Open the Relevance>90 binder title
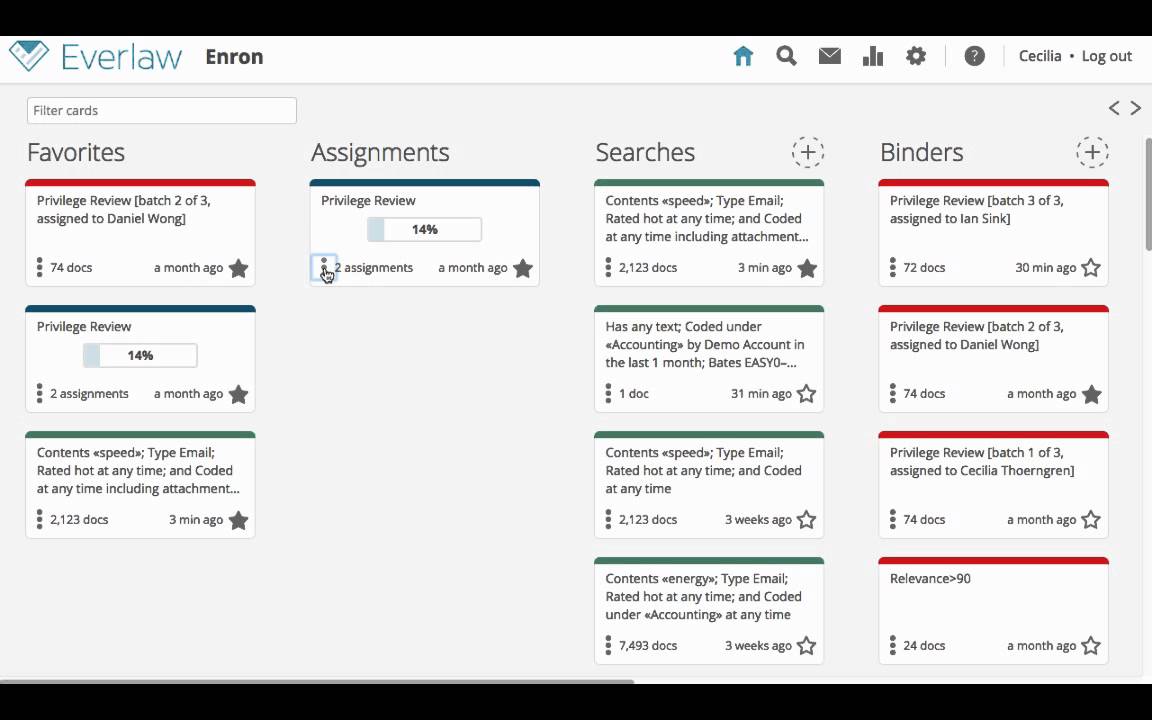 (930, 578)
